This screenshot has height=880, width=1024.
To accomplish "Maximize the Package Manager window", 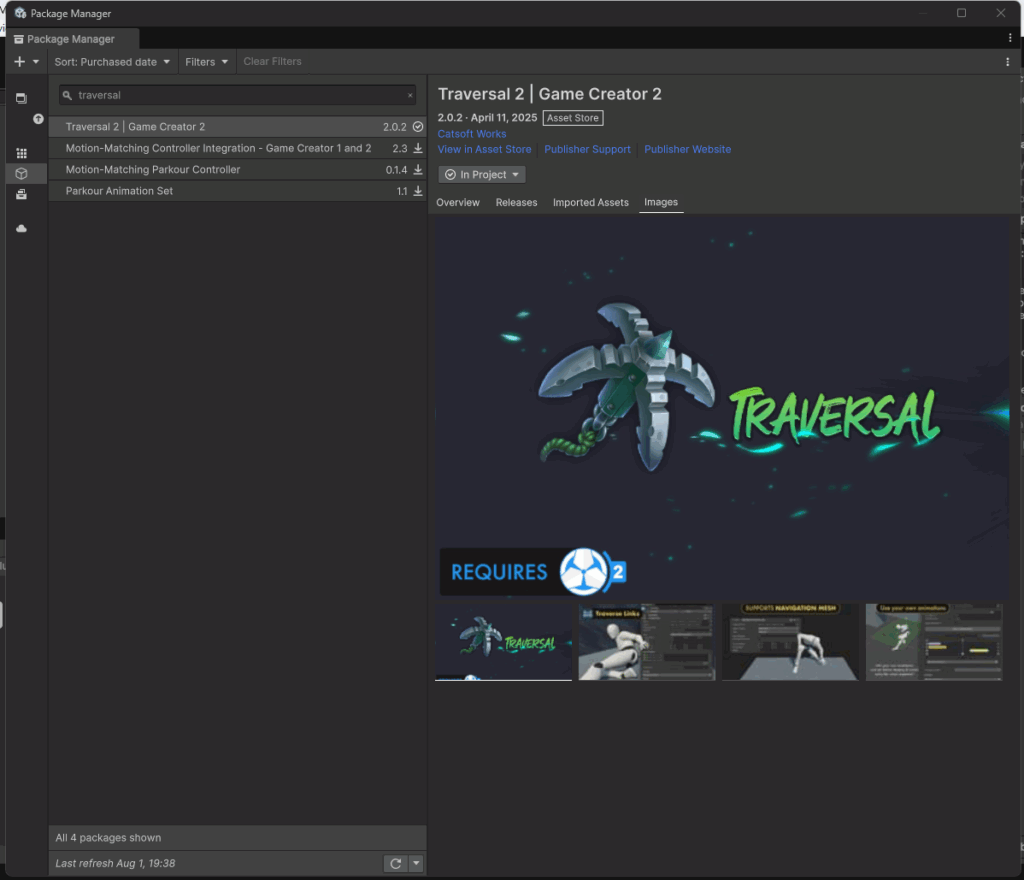I will 961,13.
